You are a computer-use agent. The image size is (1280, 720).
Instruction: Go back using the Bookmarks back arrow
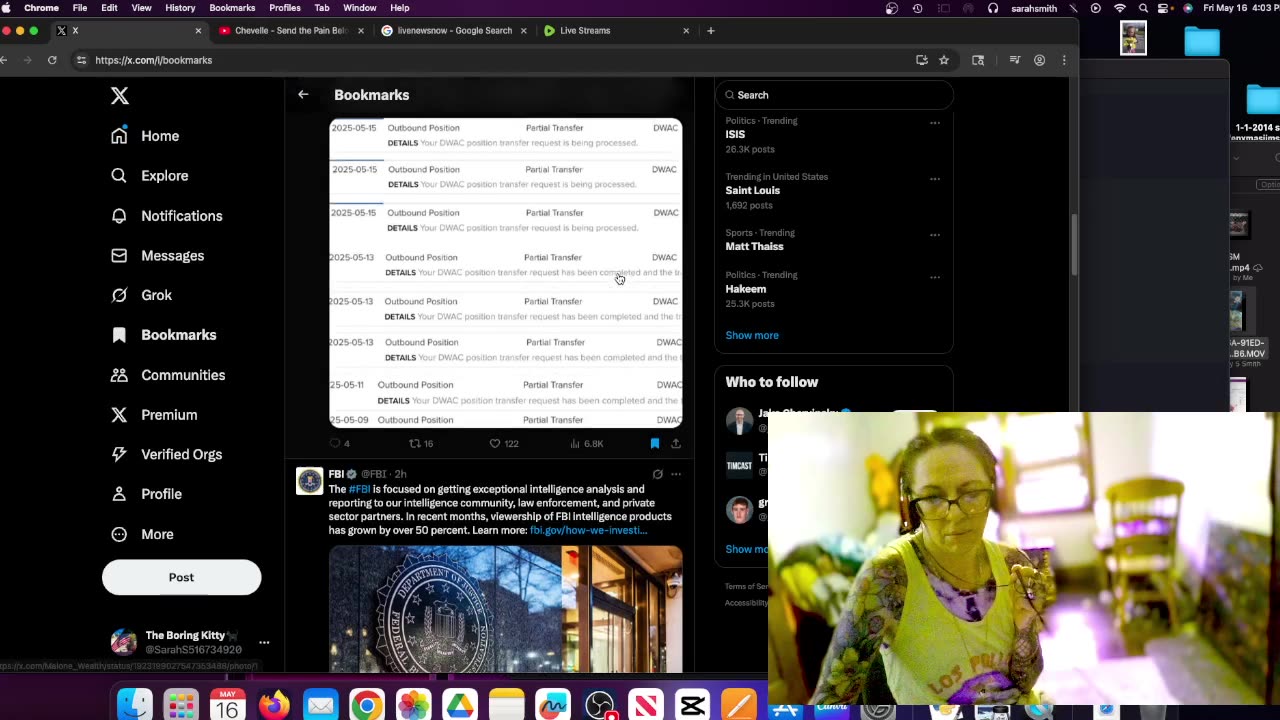pyautogui.click(x=303, y=95)
